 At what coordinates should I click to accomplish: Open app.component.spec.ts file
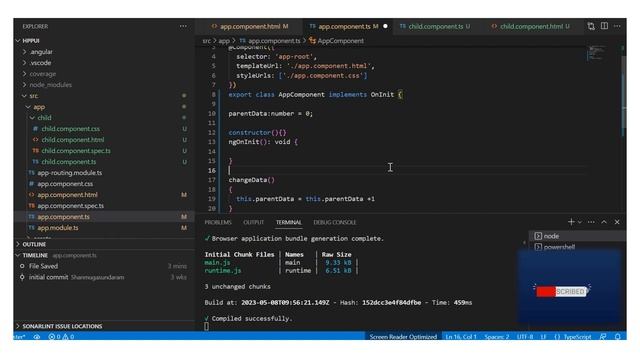tap(70, 206)
